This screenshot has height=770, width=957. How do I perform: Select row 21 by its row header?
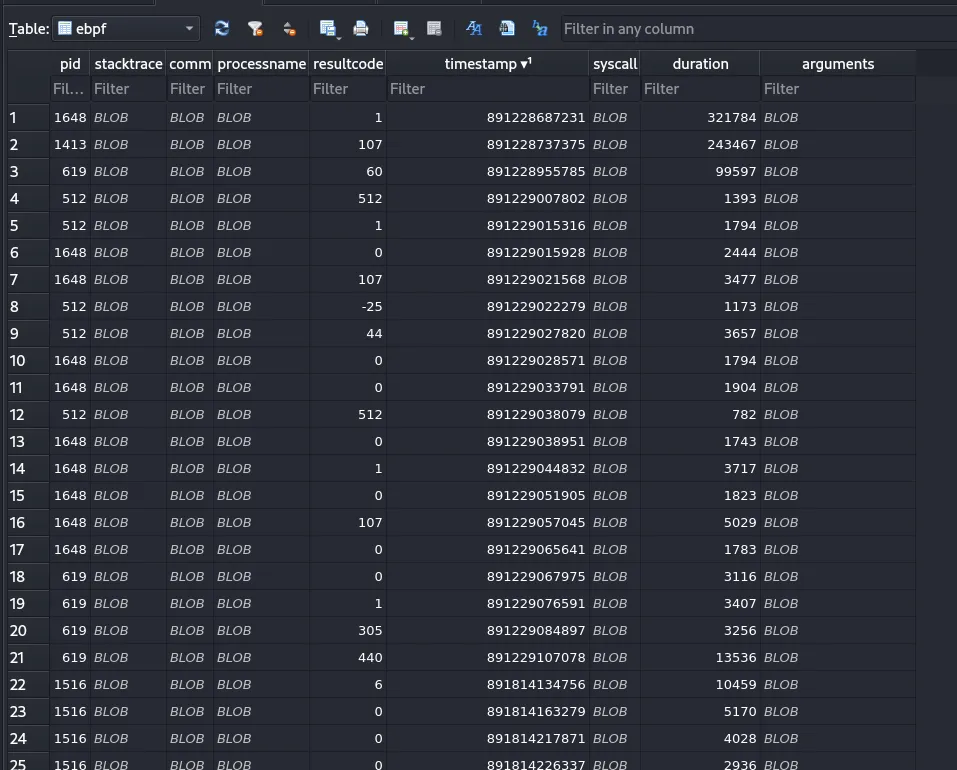(28, 658)
